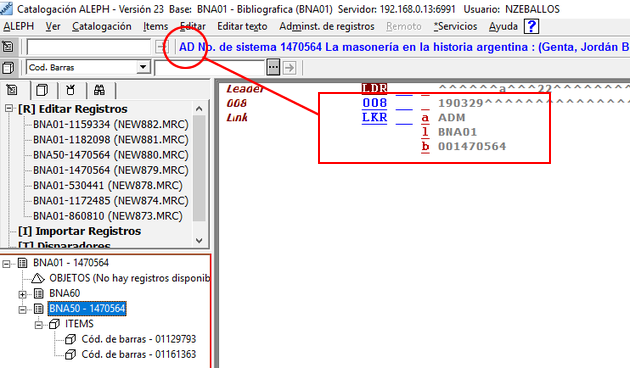Open the Adminst. de registros menu
Screen dimensions: 630x368
(x=327, y=27)
